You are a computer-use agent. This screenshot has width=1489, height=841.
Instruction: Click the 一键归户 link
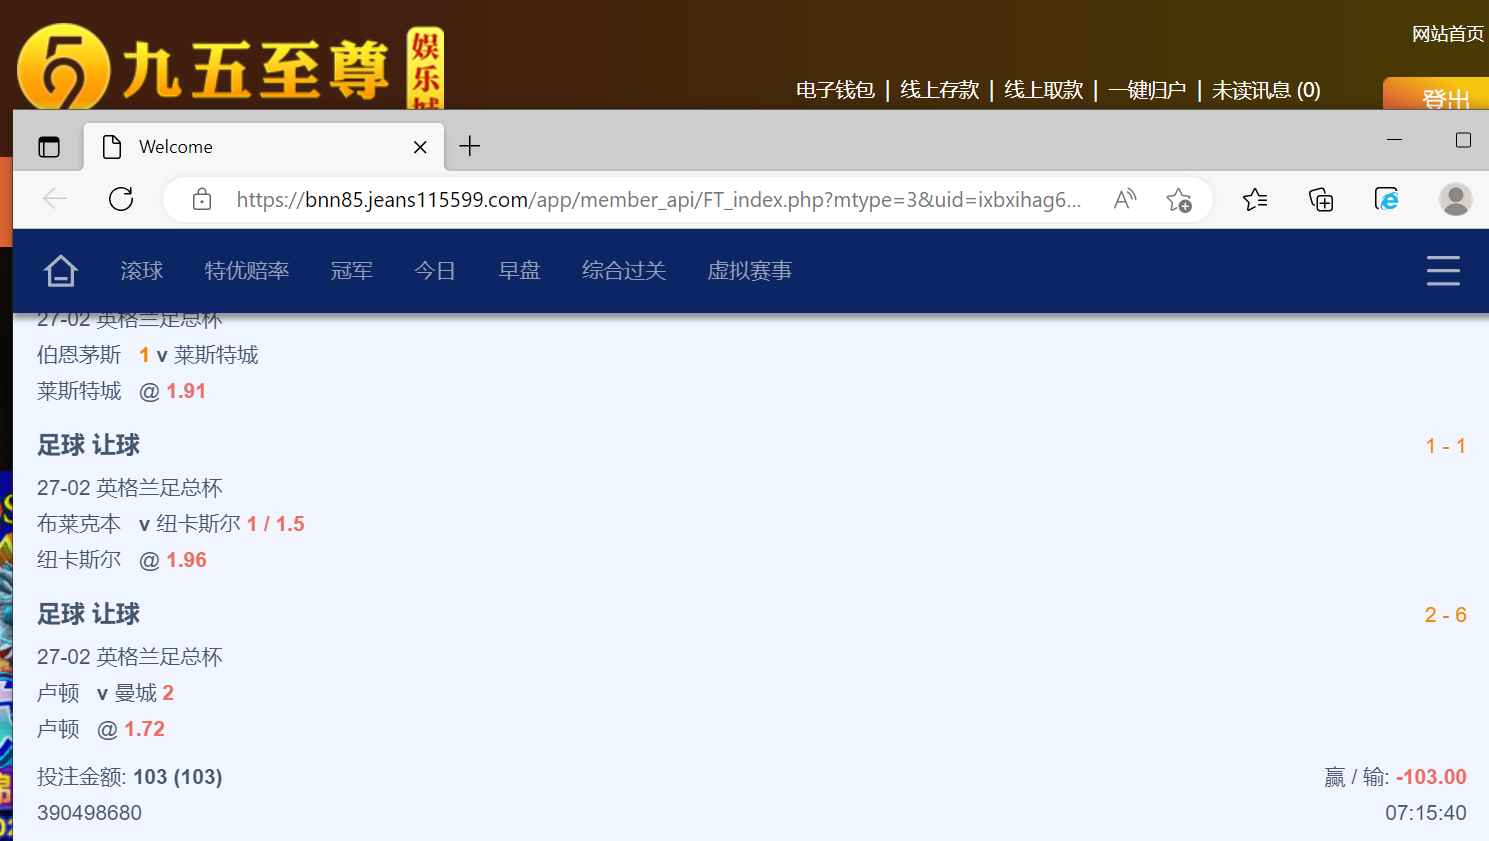pos(1147,90)
